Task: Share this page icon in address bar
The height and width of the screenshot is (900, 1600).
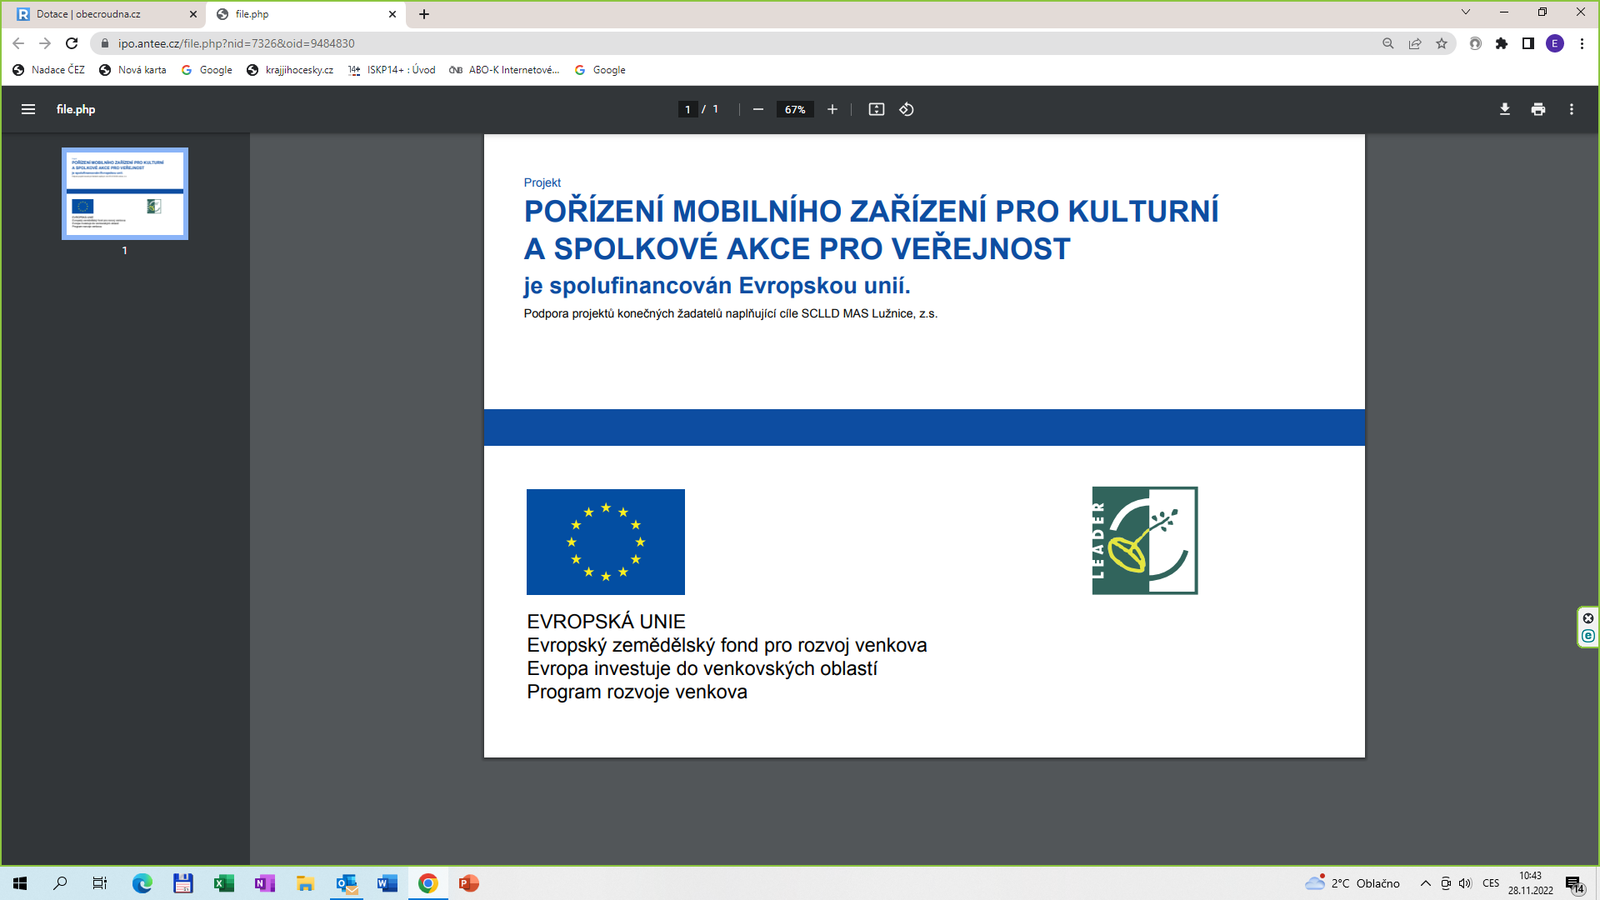Action: [1415, 43]
